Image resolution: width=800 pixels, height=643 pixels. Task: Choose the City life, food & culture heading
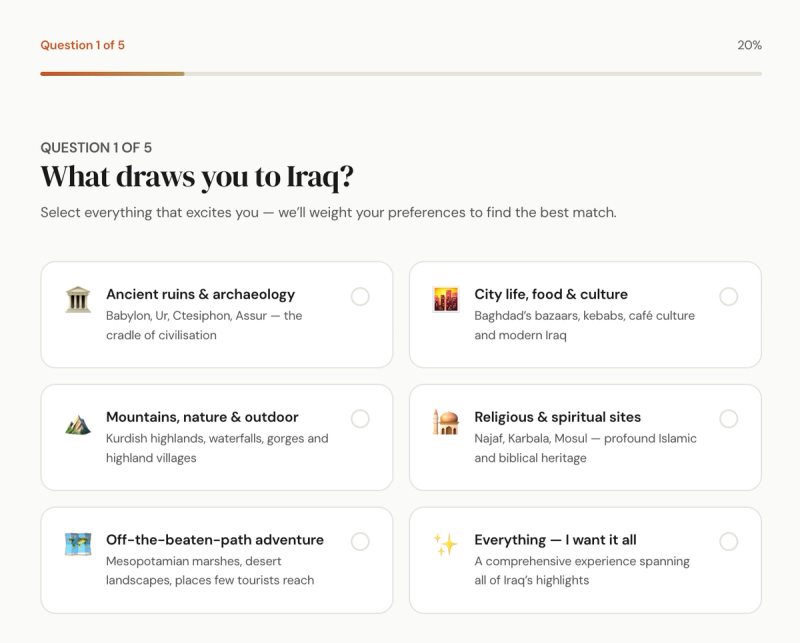[551, 294]
